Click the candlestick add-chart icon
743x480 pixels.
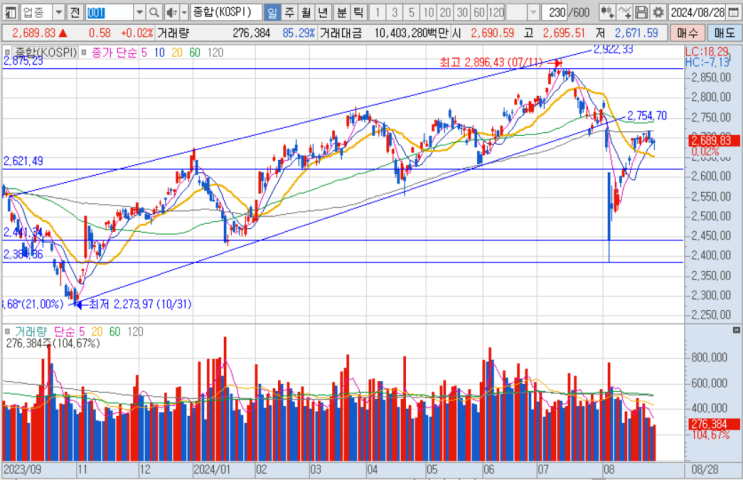pyautogui.click(x=607, y=12)
